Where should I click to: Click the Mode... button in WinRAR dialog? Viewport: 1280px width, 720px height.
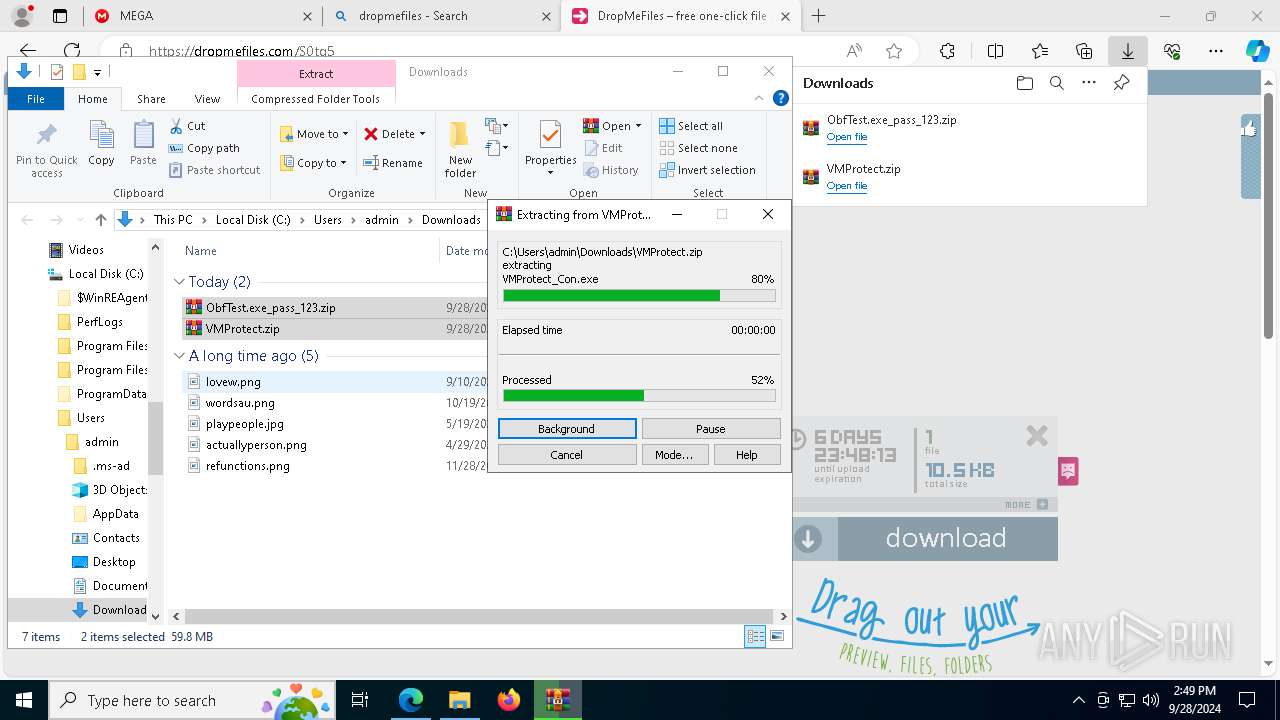coord(674,455)
